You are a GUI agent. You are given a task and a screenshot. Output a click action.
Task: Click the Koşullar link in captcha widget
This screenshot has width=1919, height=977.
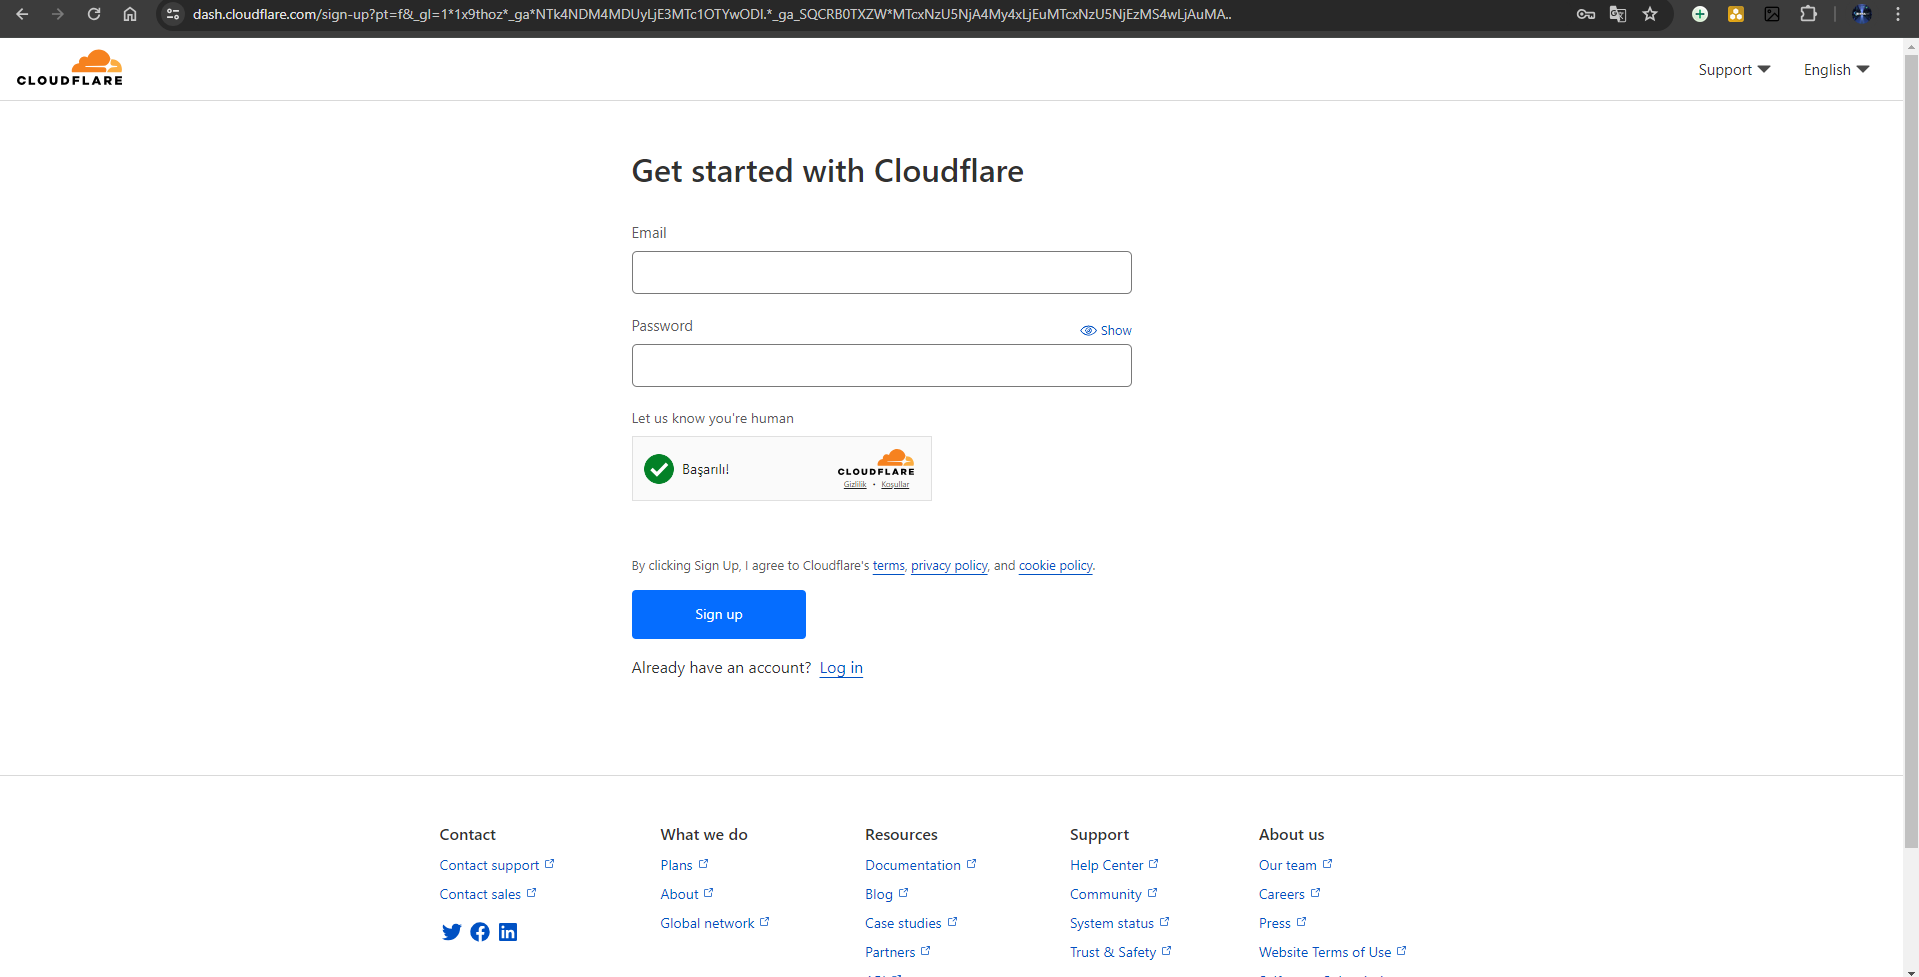(x=895, y=485)
